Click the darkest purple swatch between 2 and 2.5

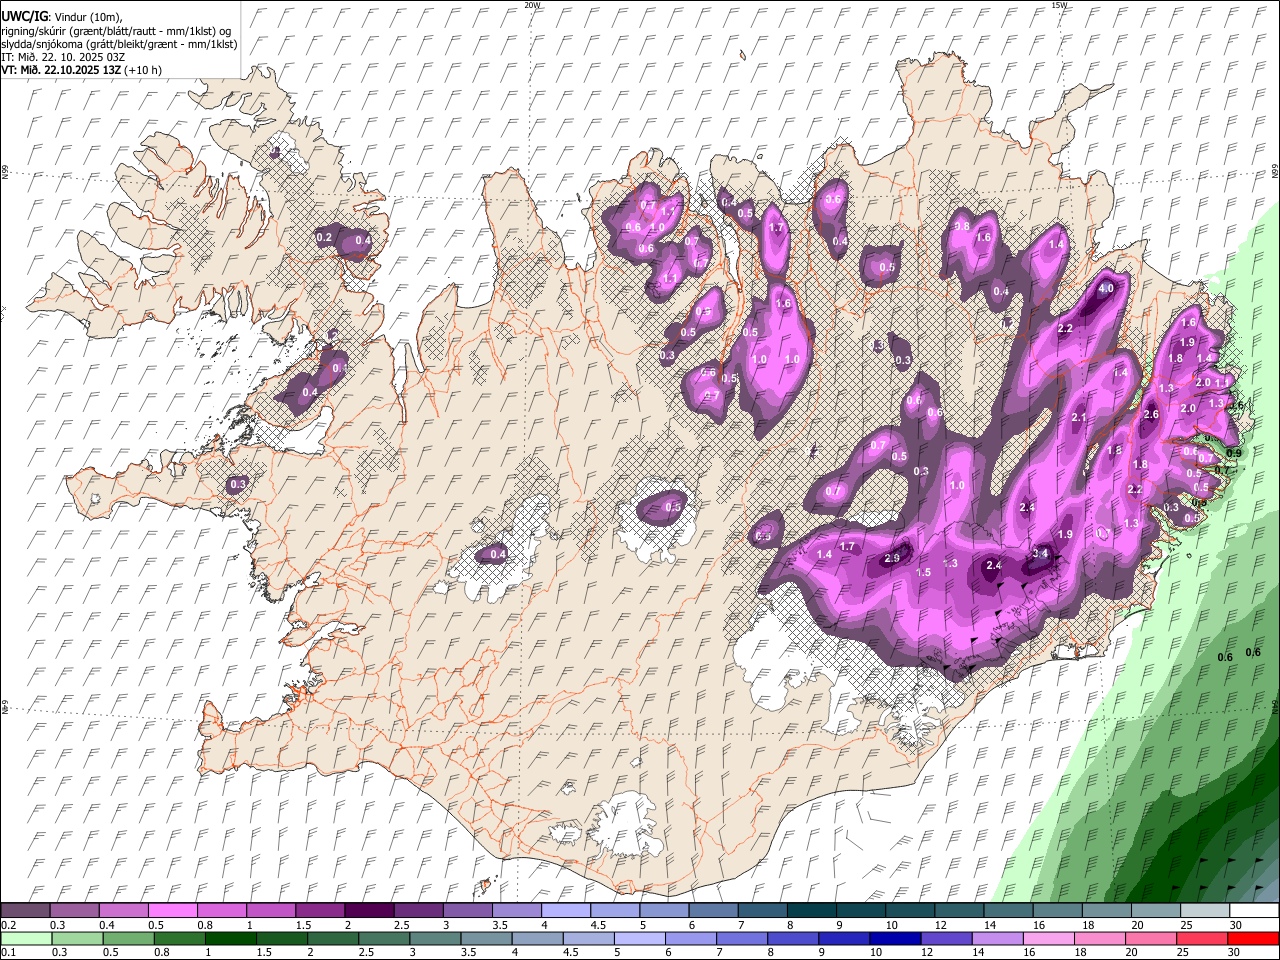(x=369, y=911)
